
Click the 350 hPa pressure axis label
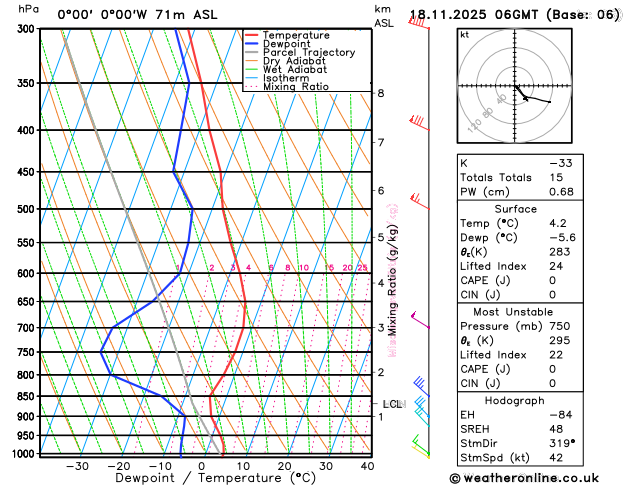tap(28, 83)
